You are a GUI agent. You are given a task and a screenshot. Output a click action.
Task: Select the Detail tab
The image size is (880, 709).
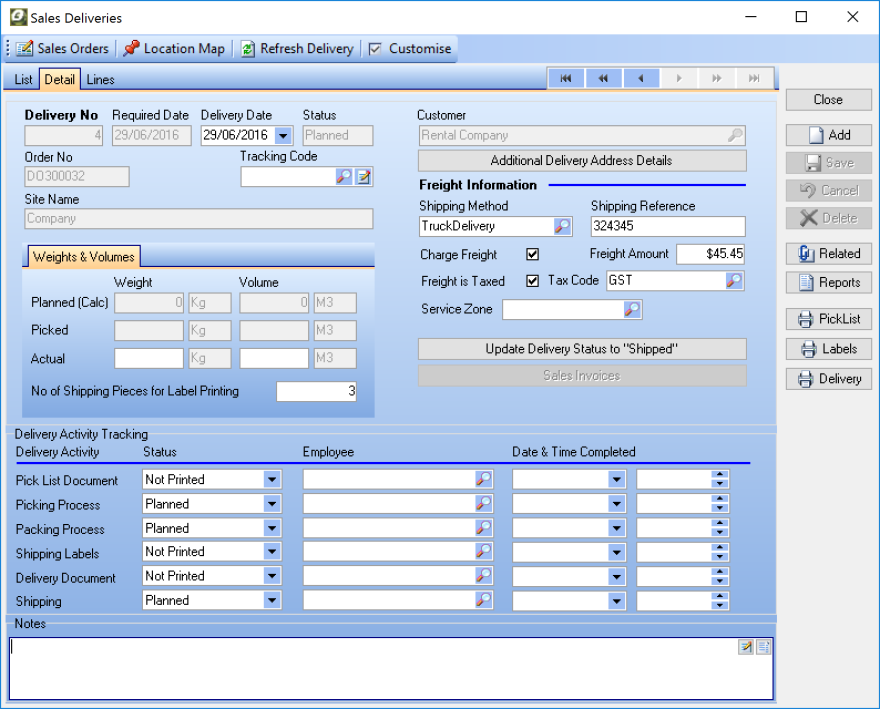tap(59, 79)
